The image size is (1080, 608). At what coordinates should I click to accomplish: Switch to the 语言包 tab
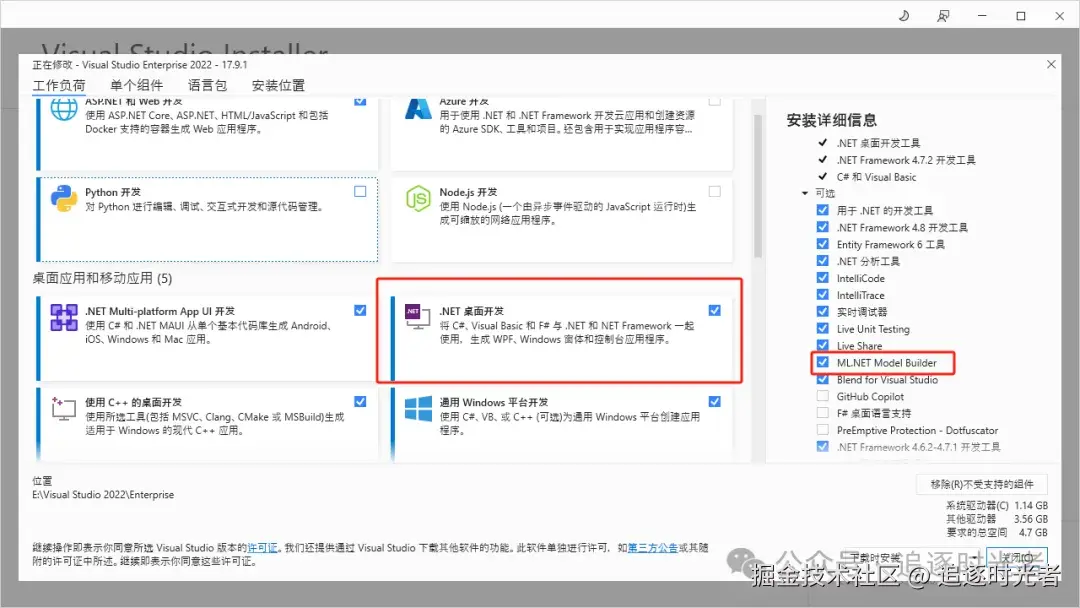[x=207, y=85]
